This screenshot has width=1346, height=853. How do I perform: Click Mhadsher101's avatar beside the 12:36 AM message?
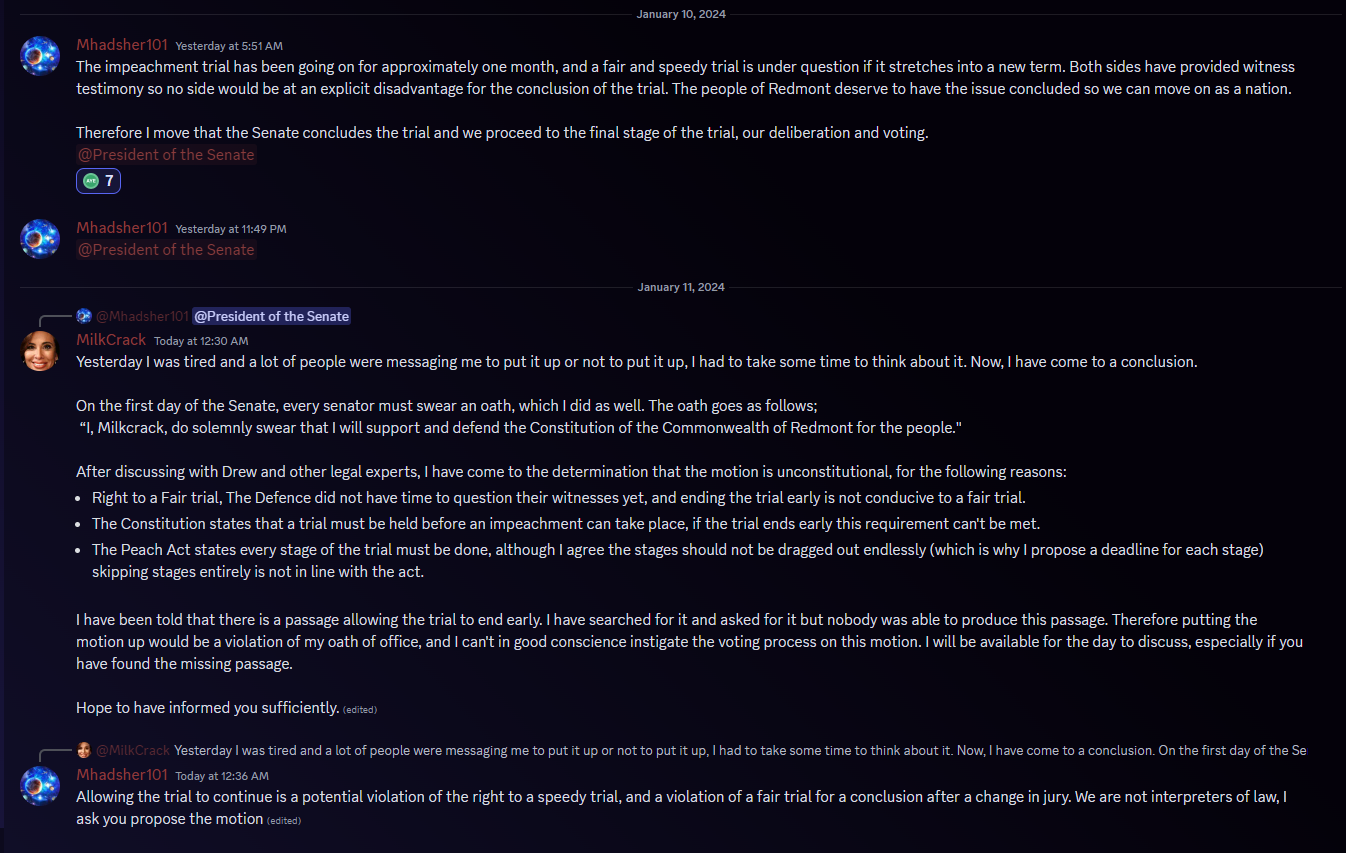pyautogui.click(x=40, y=786)
